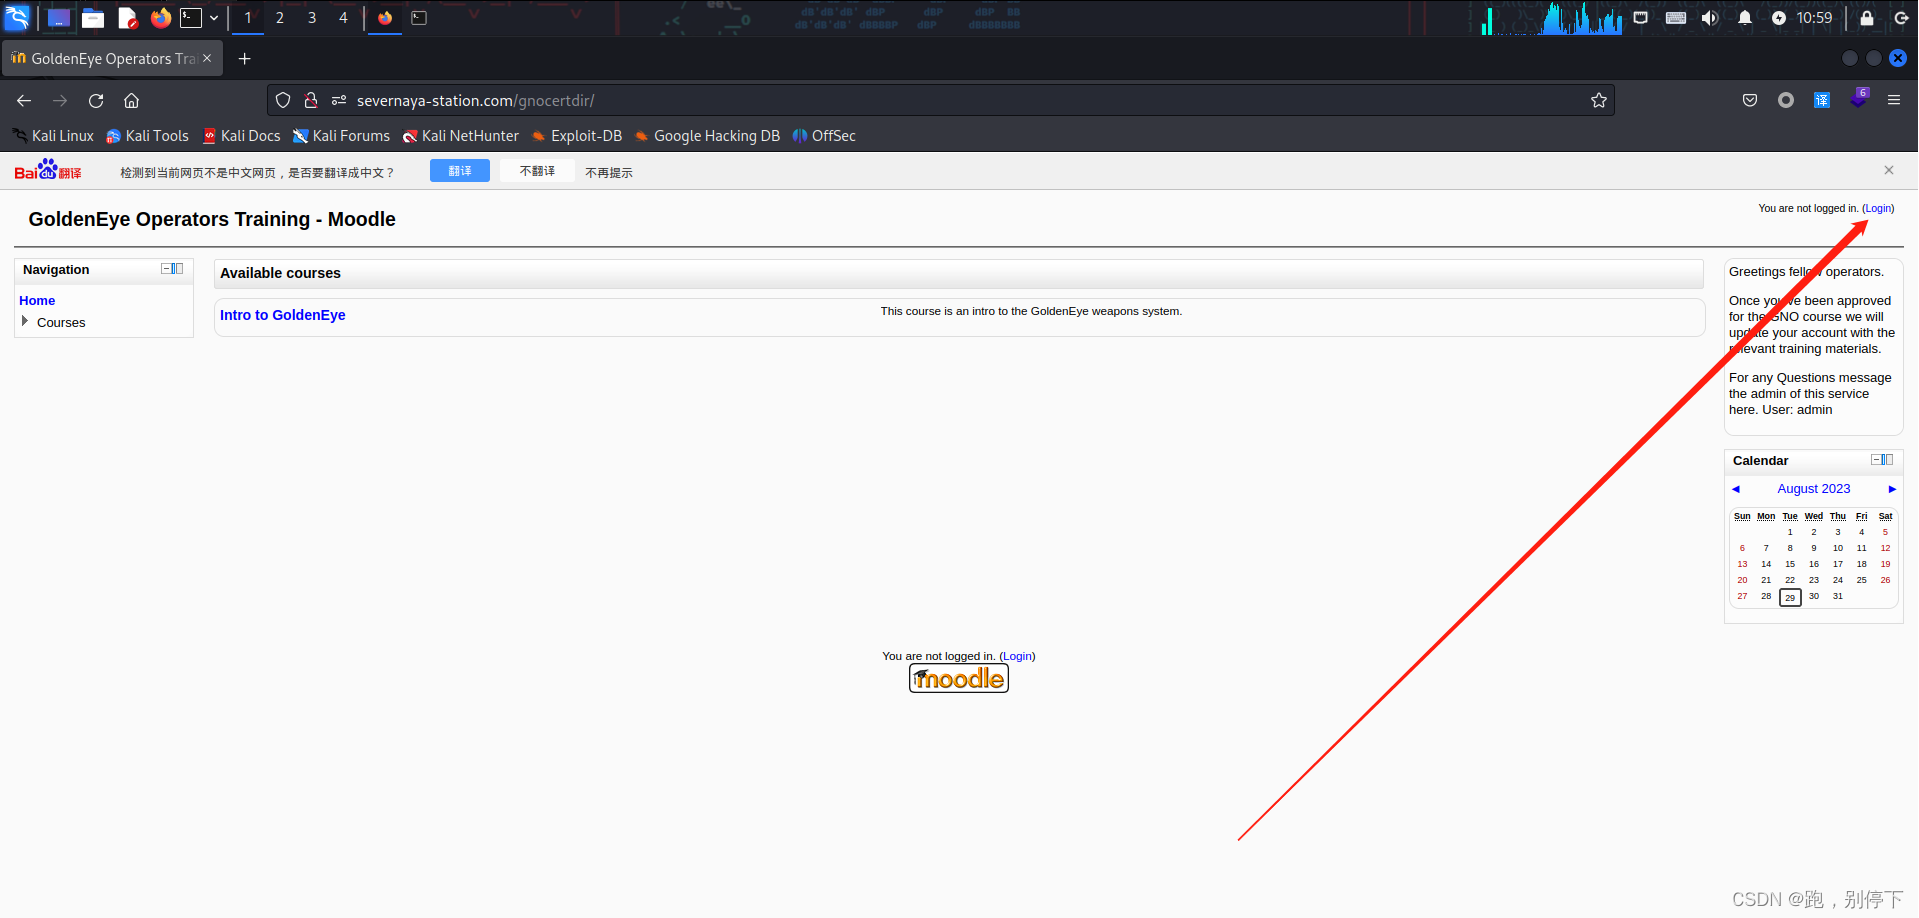Go back to the previous page
Screen dimensions: 1919x918
(x=24, y=100)
